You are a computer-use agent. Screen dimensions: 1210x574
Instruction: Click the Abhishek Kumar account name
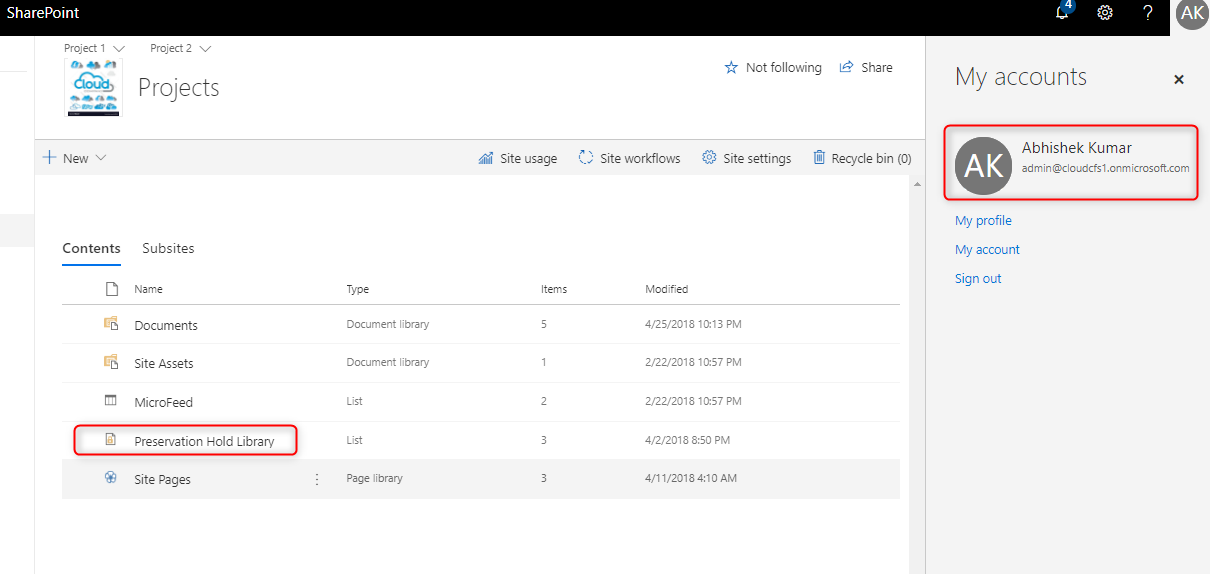click(x=1077, y=148)
